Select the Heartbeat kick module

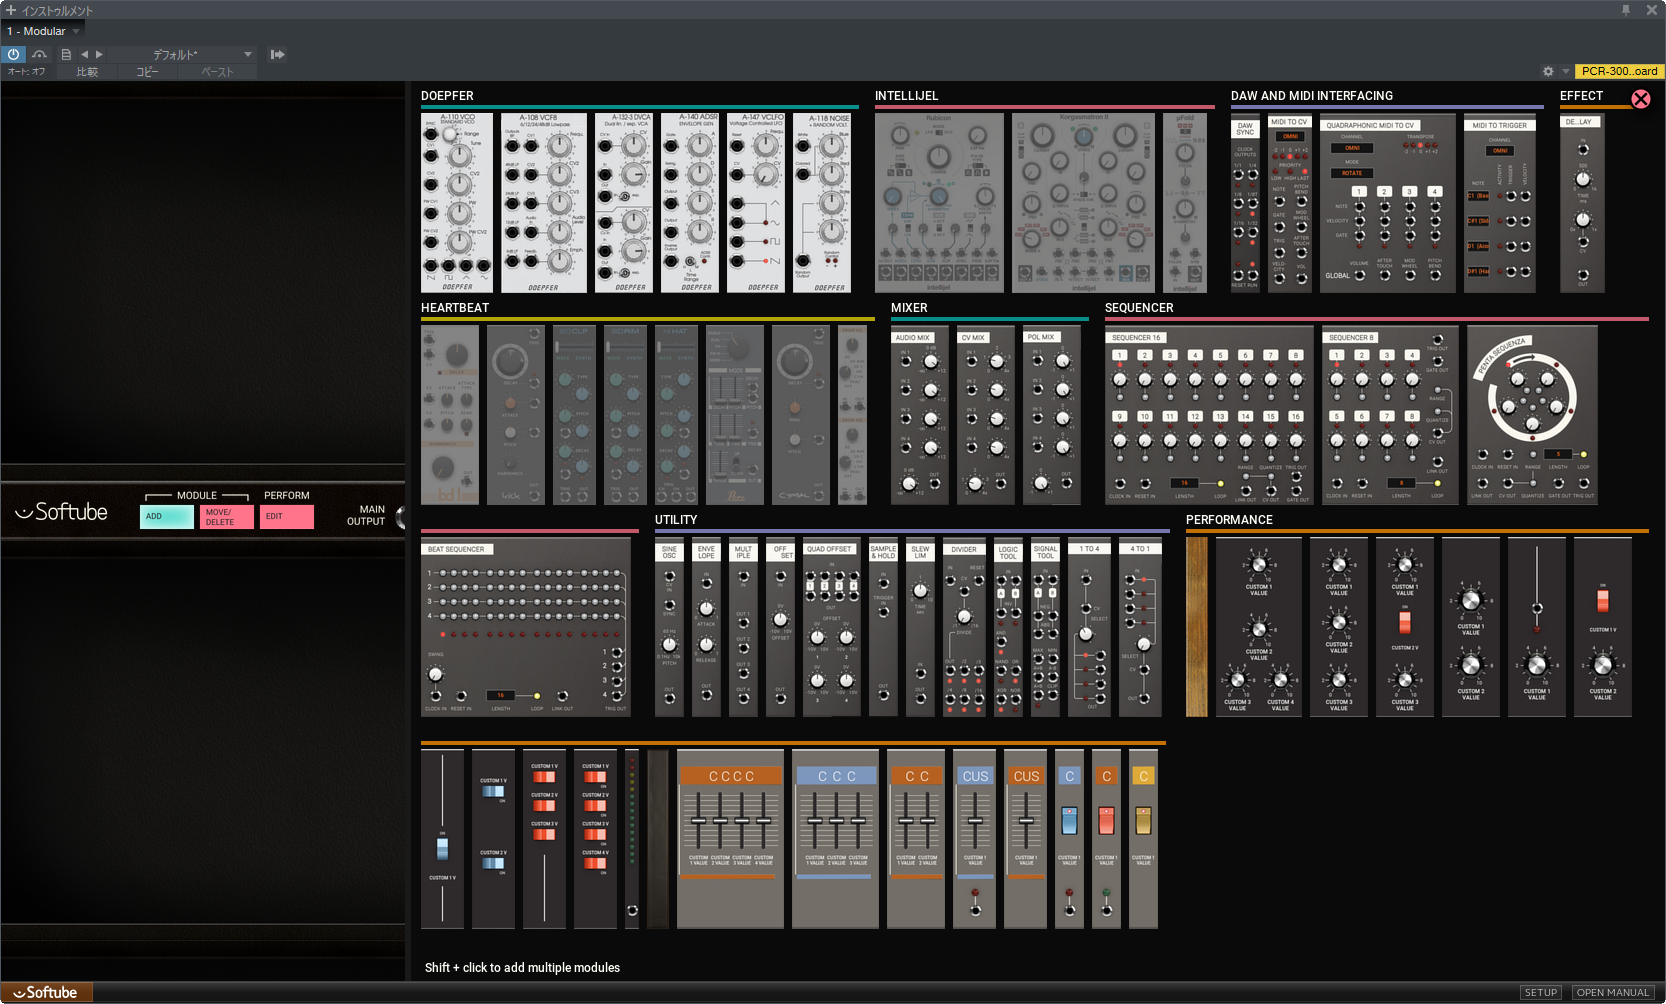click(x=516, y=415)
